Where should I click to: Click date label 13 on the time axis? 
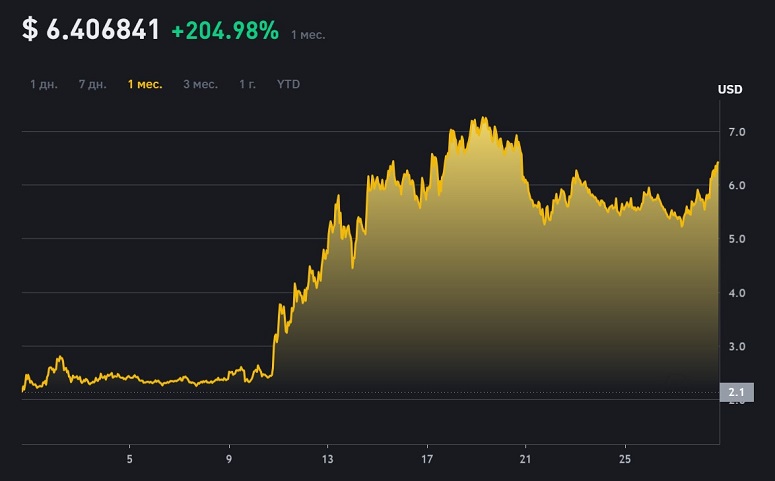click(327, 459)
